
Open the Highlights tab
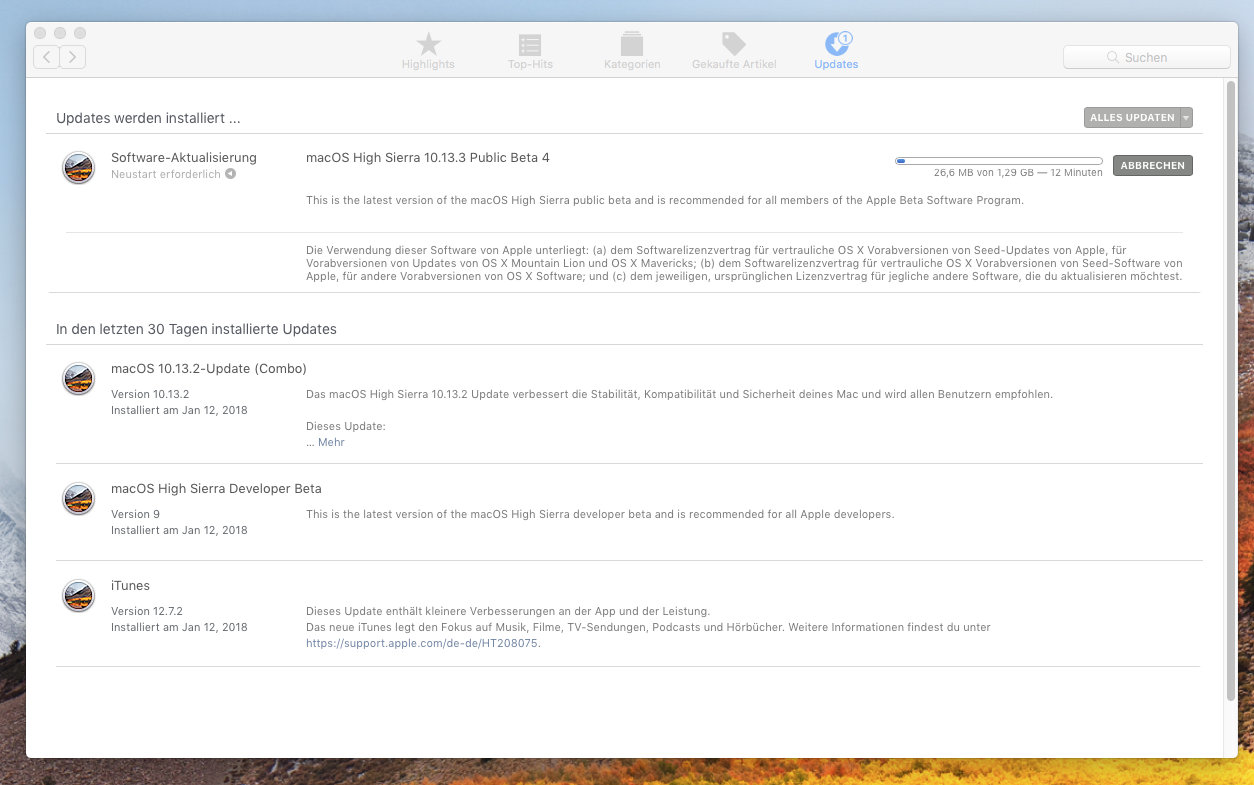tap(428, 50)
